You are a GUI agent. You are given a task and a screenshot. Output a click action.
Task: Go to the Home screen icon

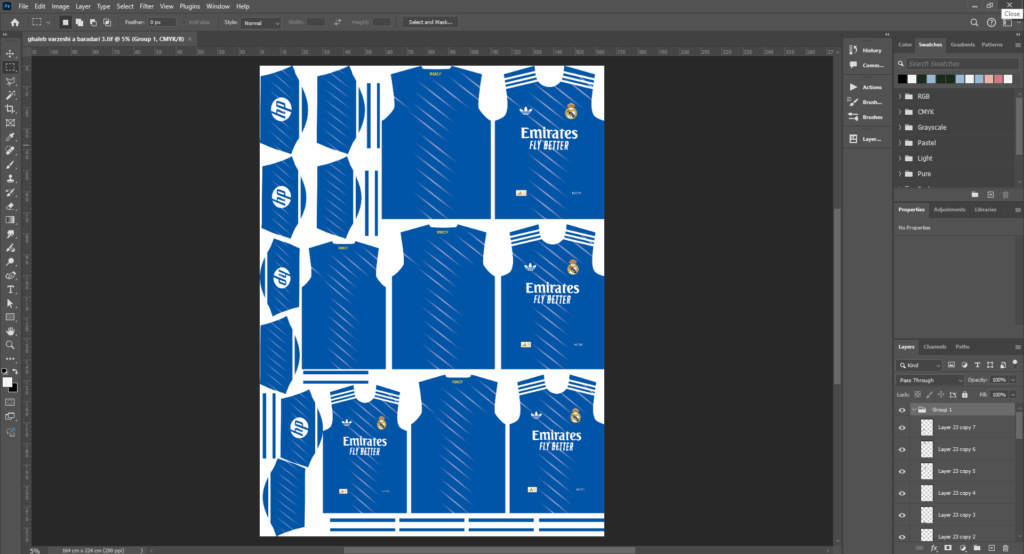(x=14, y=22)
